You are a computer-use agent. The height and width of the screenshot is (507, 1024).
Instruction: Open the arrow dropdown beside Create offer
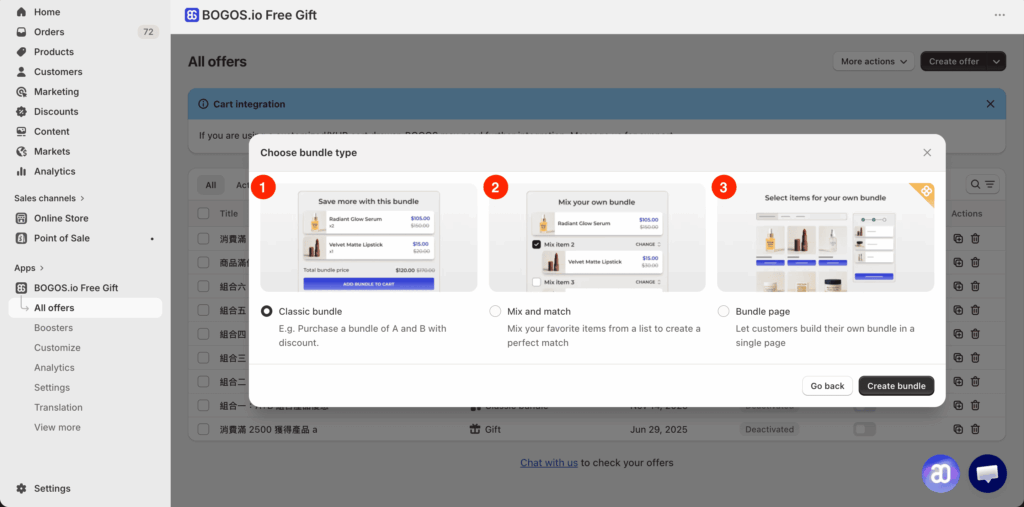click(996, 61)
